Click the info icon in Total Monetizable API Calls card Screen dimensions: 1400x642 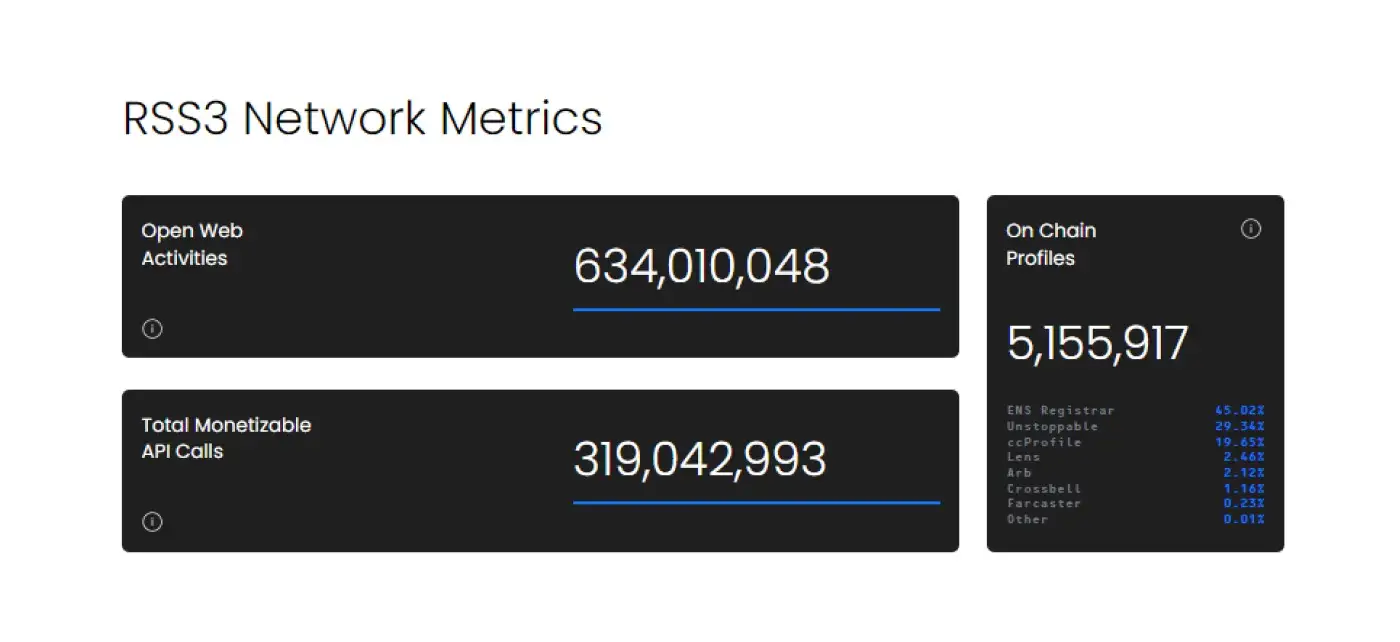click(152, 521)
